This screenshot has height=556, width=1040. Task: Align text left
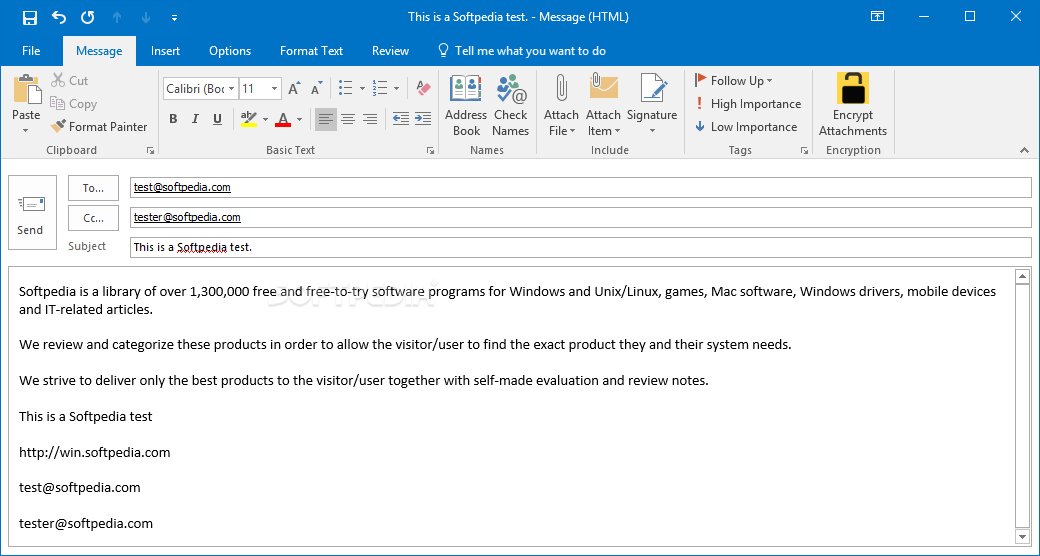pos(325,119)
